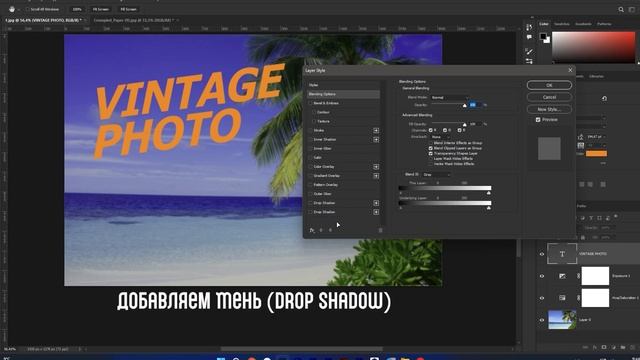This screenshot has width=640, height=360.
Task: Enable the Stroke effect checkbox
Action: pos(310,131)
